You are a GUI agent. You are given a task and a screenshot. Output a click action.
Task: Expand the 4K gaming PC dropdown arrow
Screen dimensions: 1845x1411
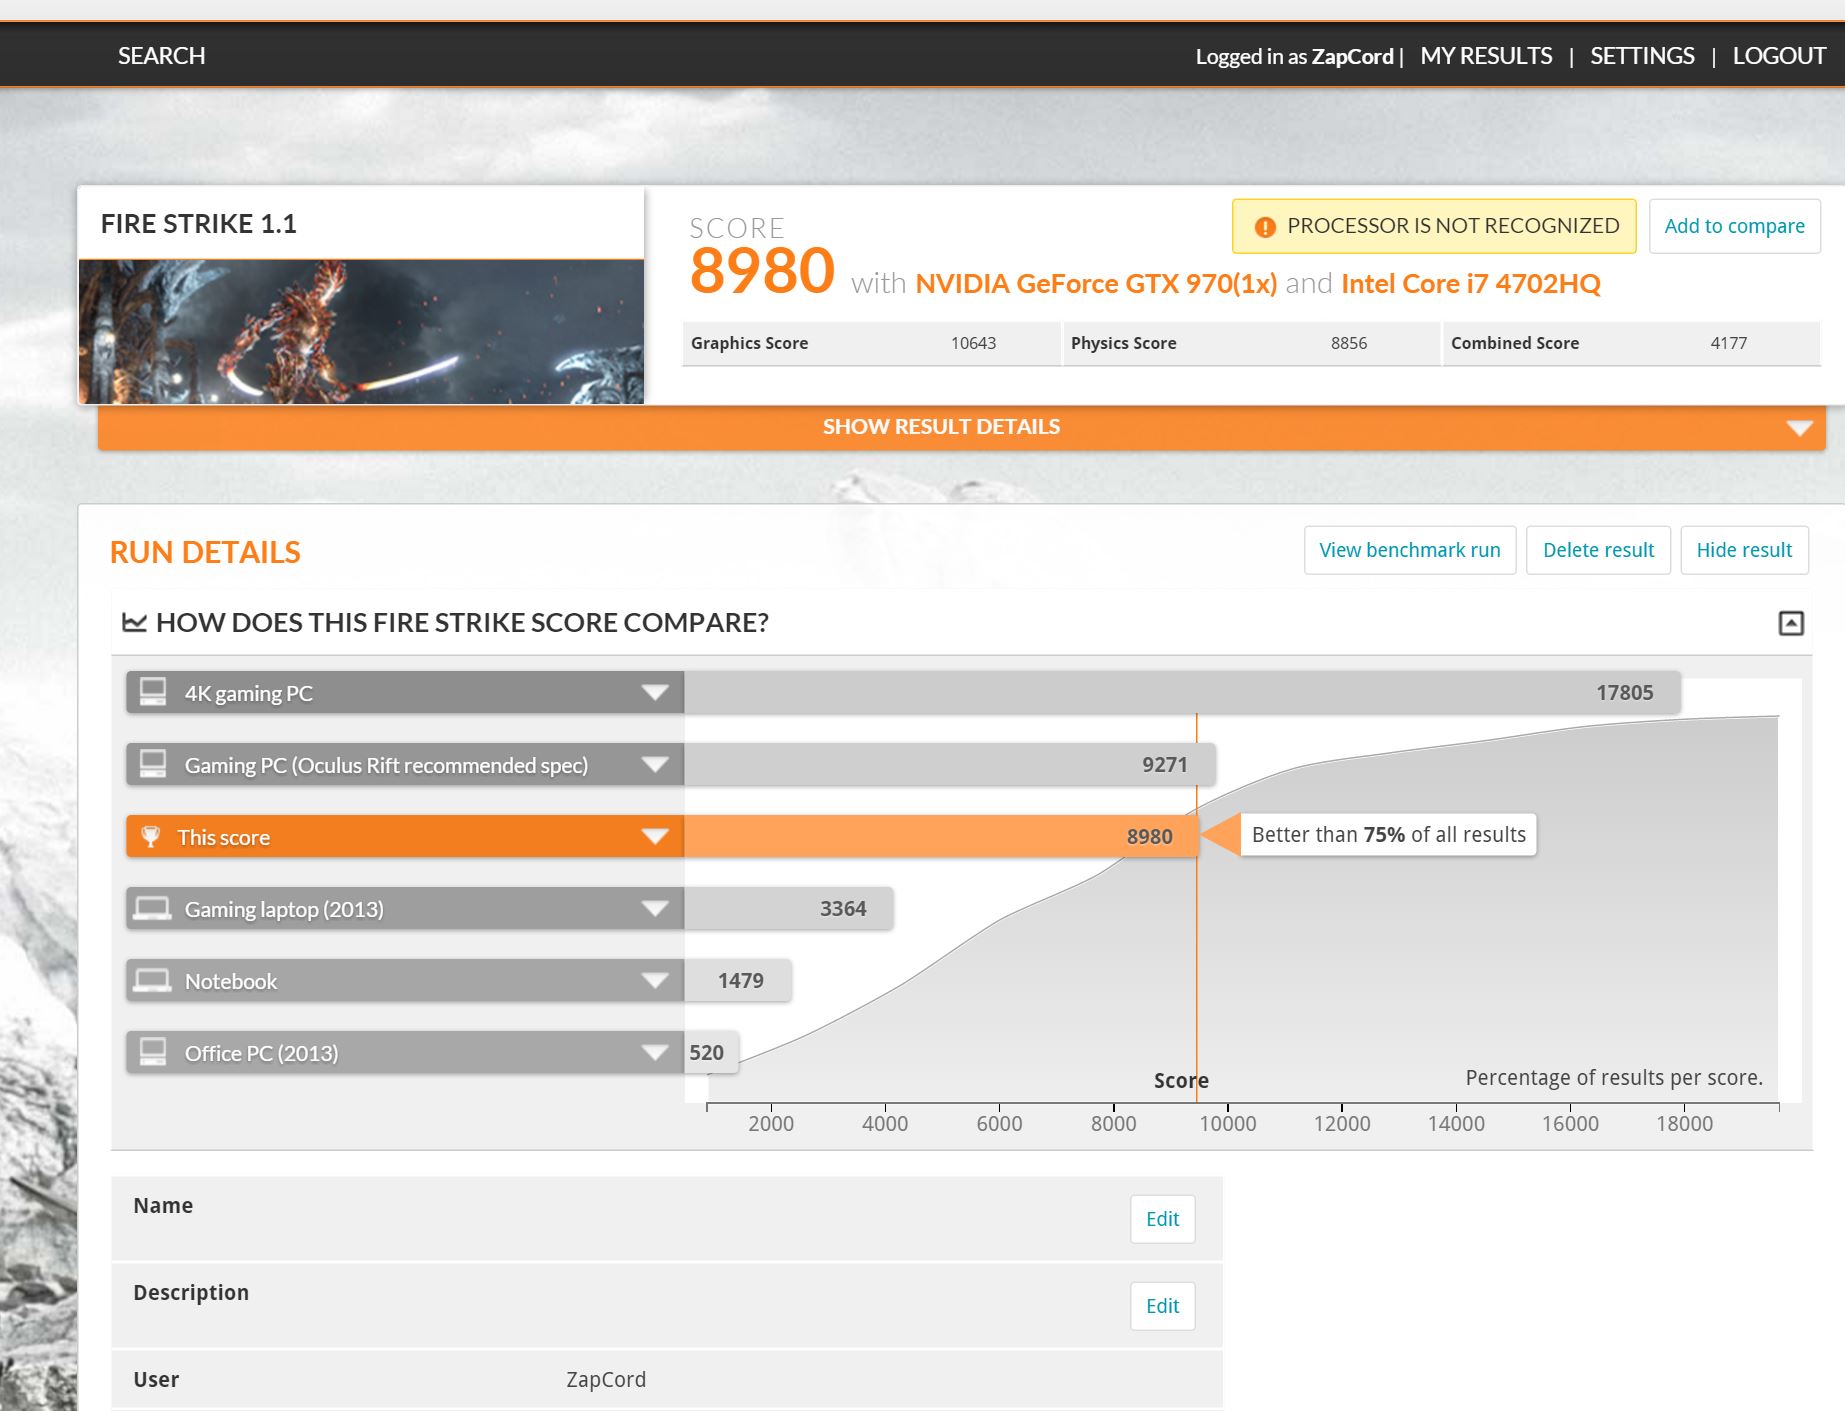pyautogui.click(x=655, y=692)
